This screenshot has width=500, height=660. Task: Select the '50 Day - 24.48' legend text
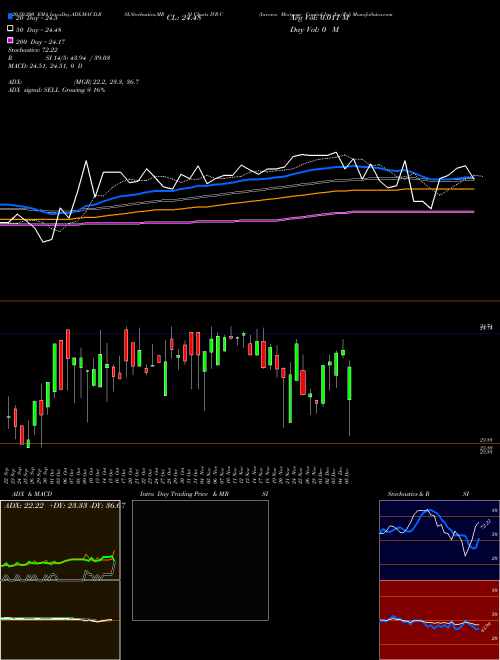(38, 30)
